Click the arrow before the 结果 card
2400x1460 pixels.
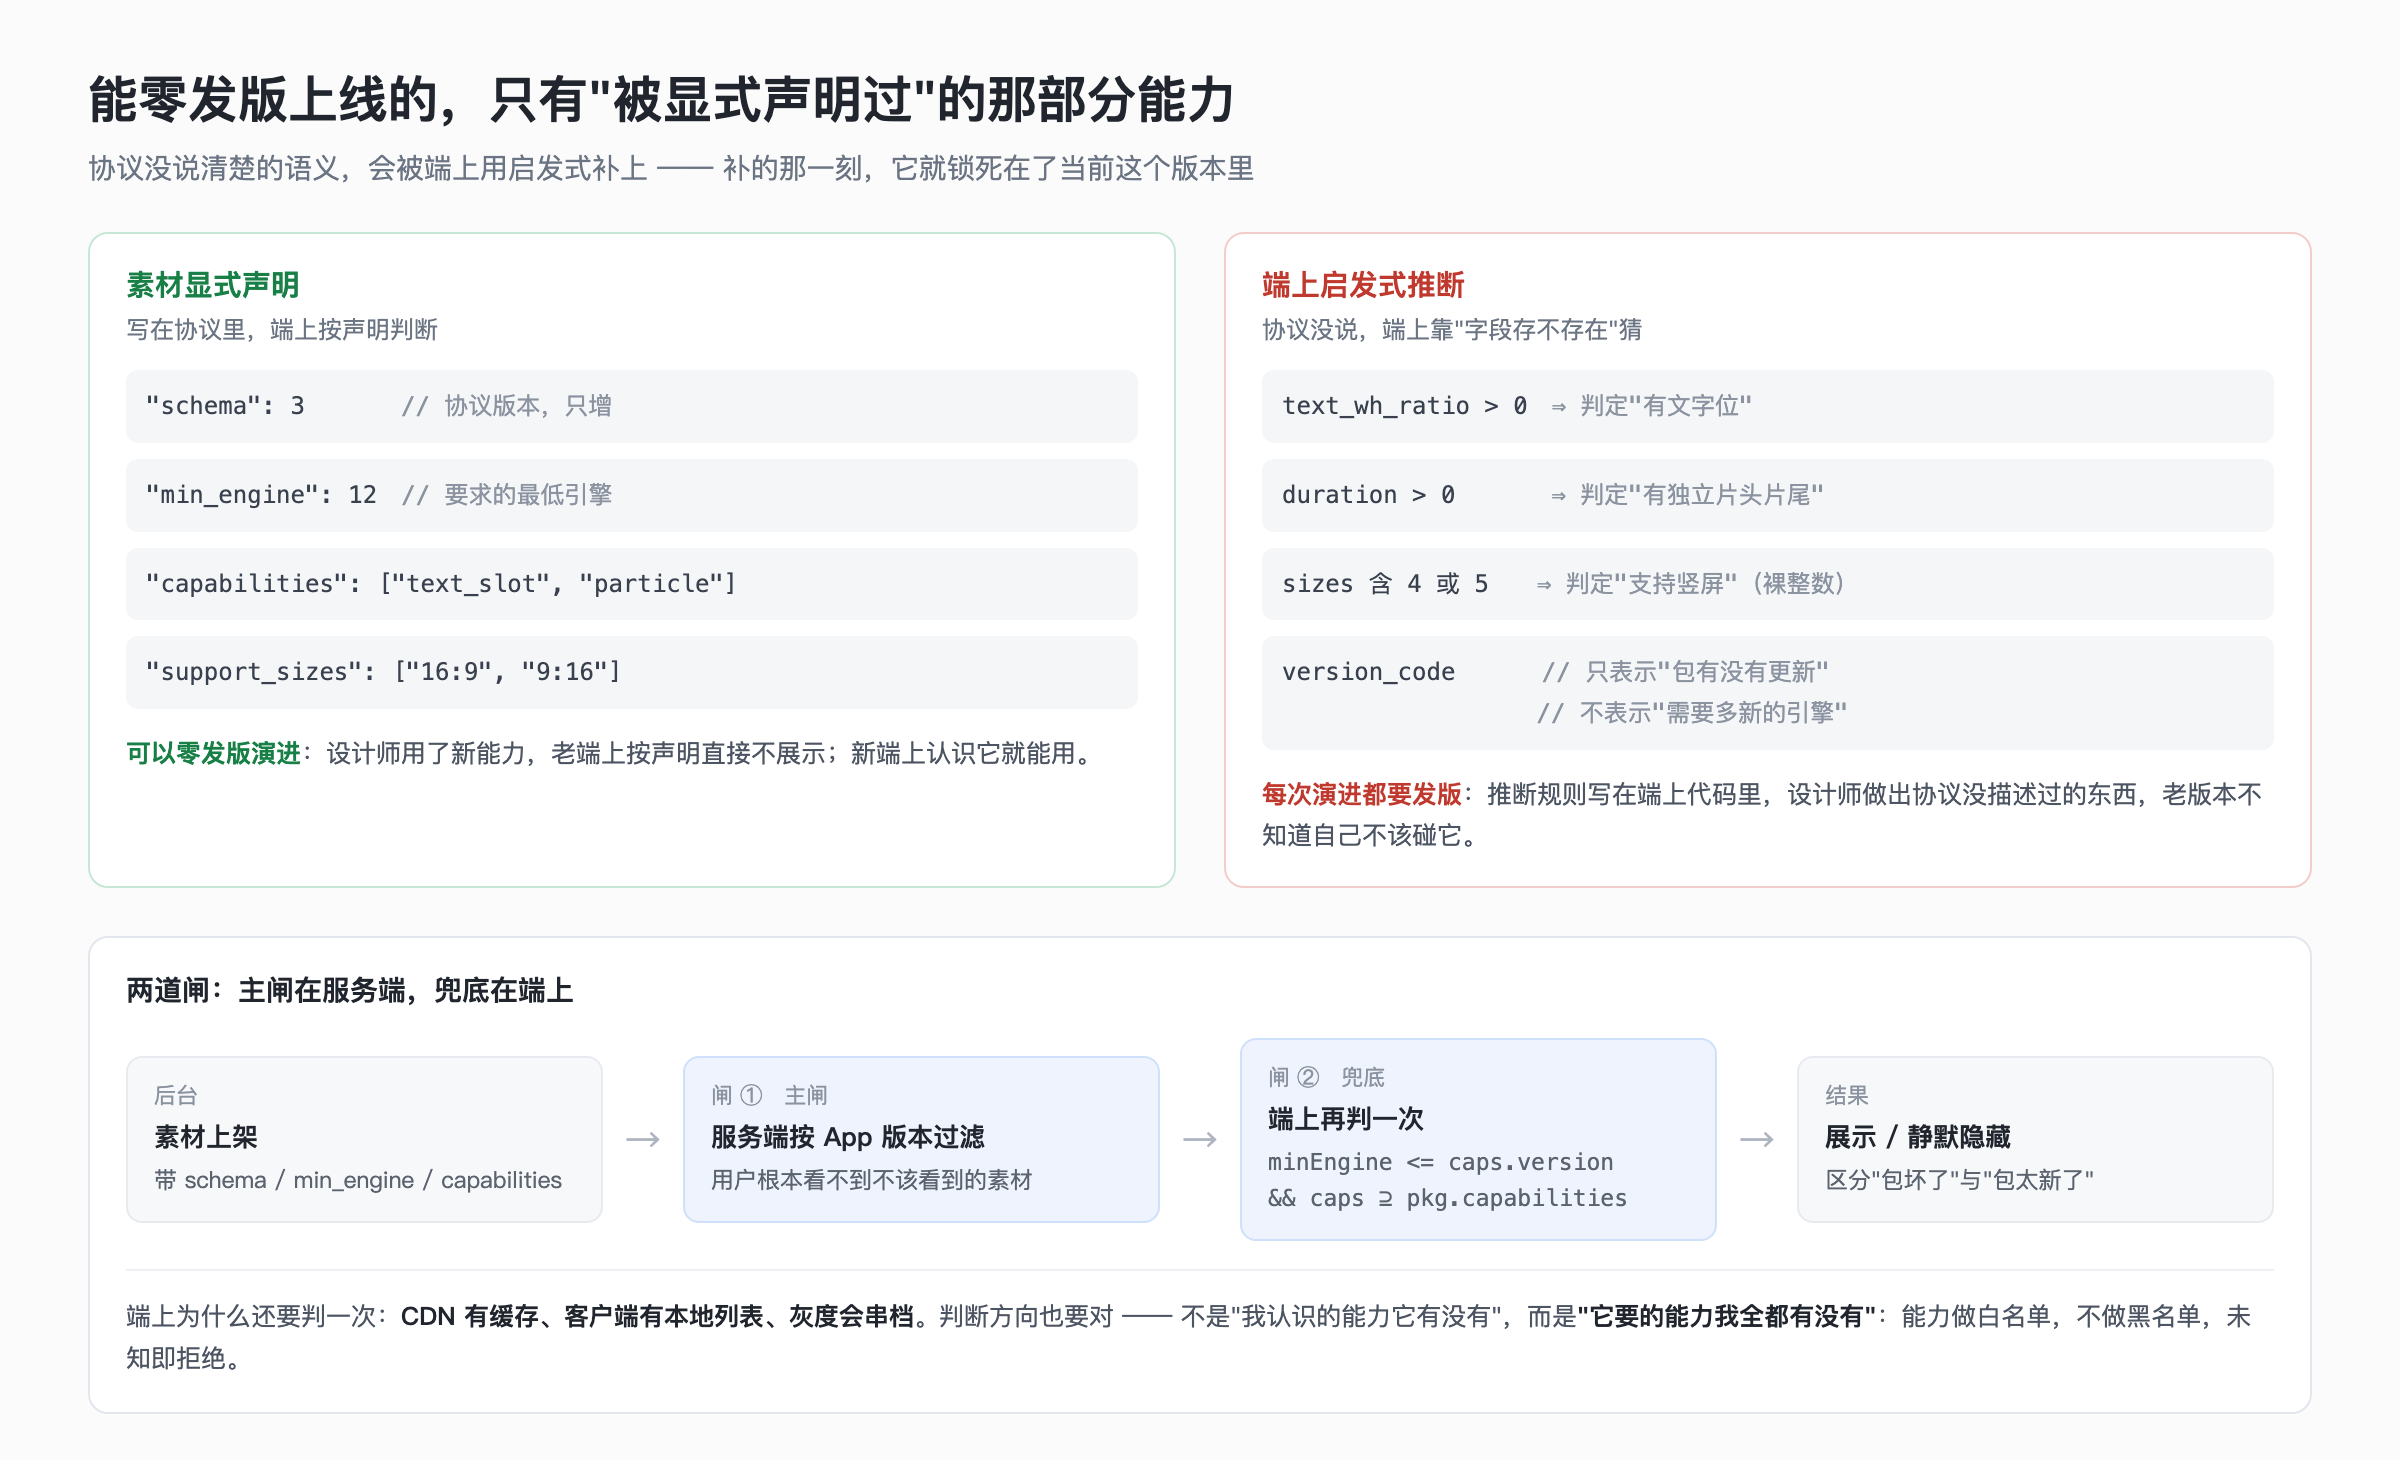coord(1756,1139)
